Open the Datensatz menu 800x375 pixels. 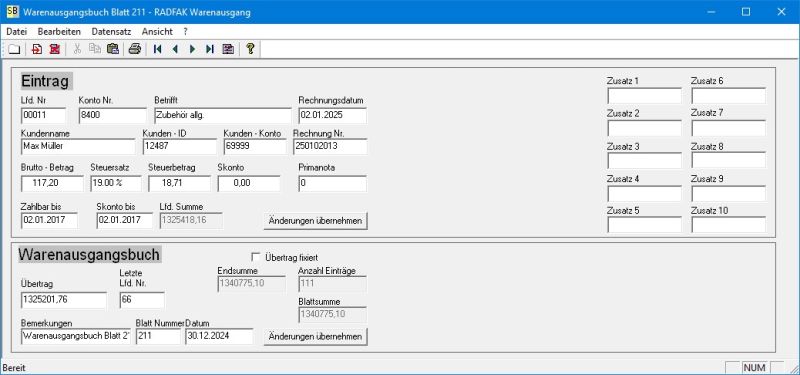[x=111, y=32]
